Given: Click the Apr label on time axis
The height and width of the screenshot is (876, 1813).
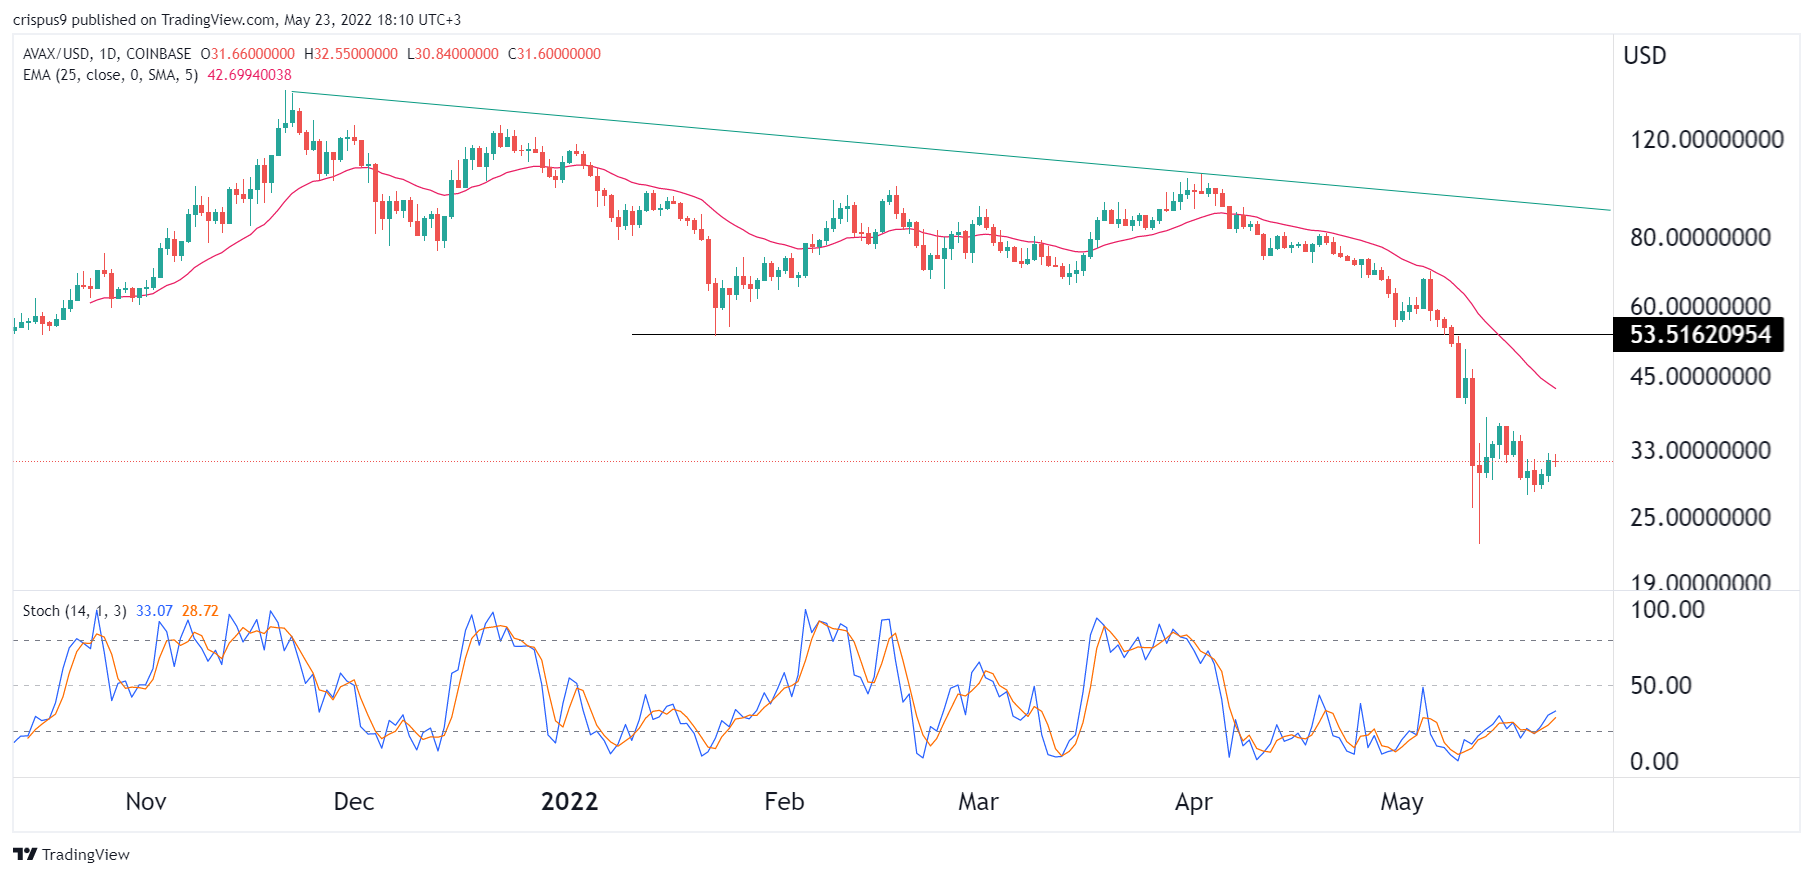Looking at the screenshot, I should (1194, 802).
